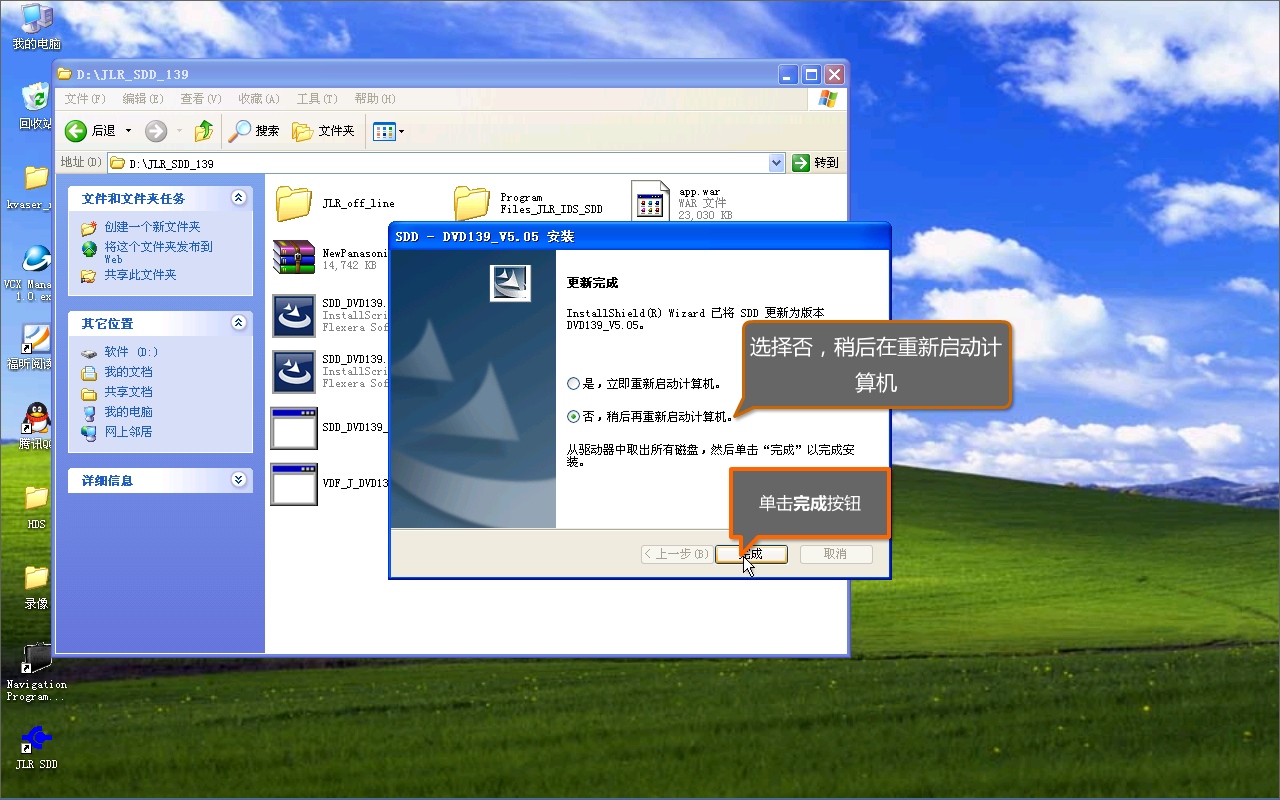Collapse the 文件和文件夹任务 panel
The height and width of the screenshot is (800, 1280).
(238, 198)
